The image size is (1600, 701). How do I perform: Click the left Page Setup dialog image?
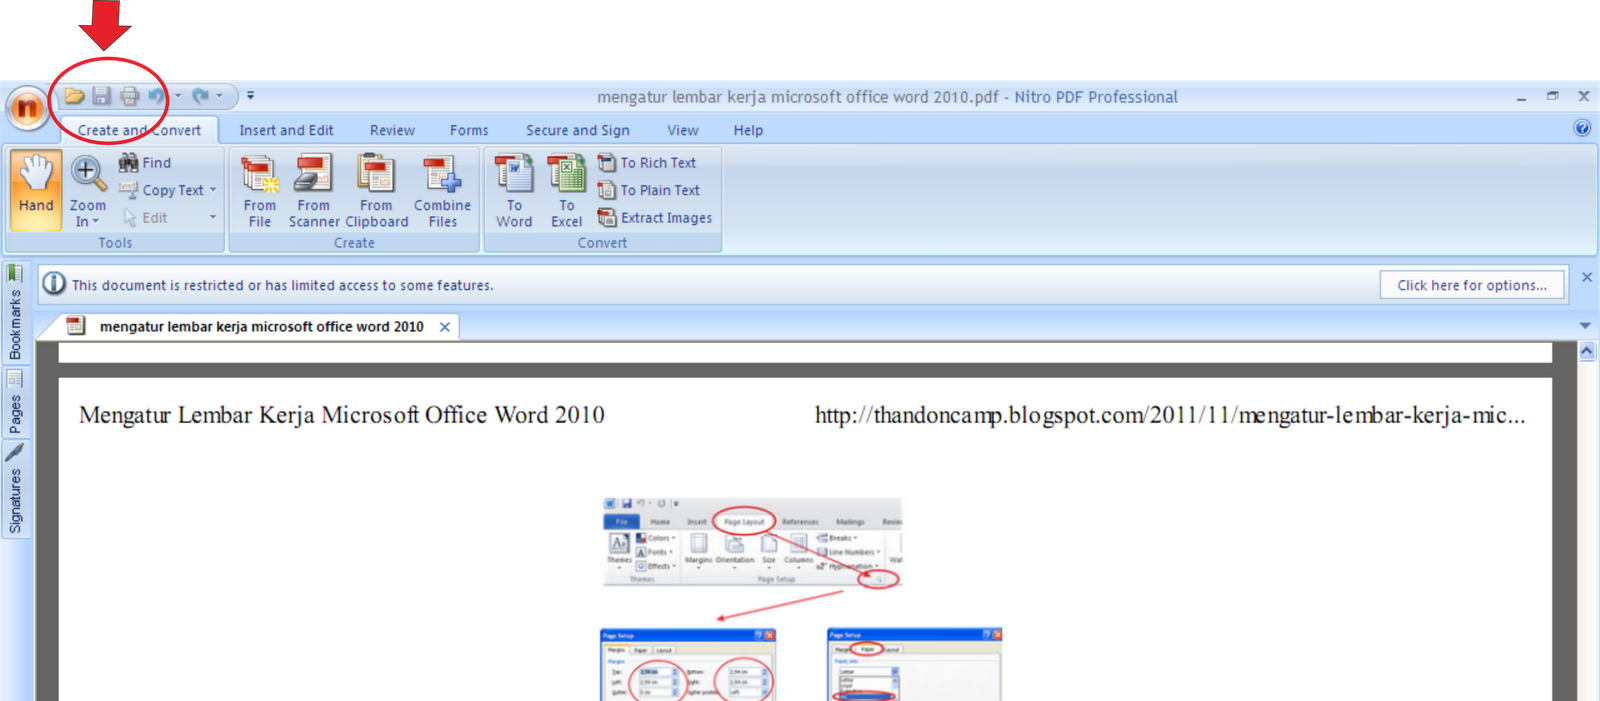(x=688, y=665)
